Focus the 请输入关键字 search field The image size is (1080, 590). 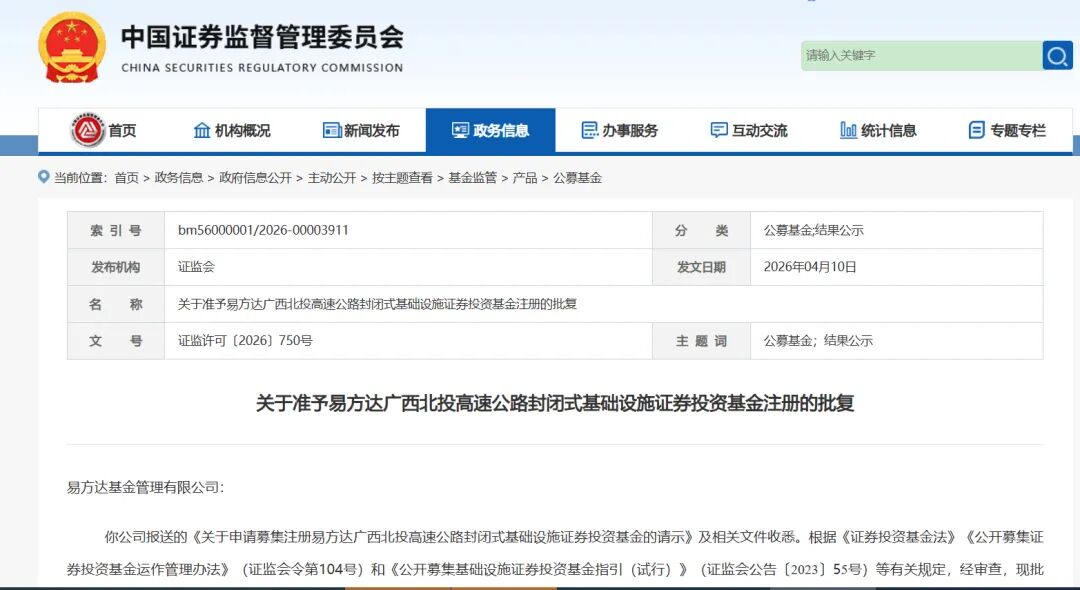pyautogui.click(x=918, y=55)
